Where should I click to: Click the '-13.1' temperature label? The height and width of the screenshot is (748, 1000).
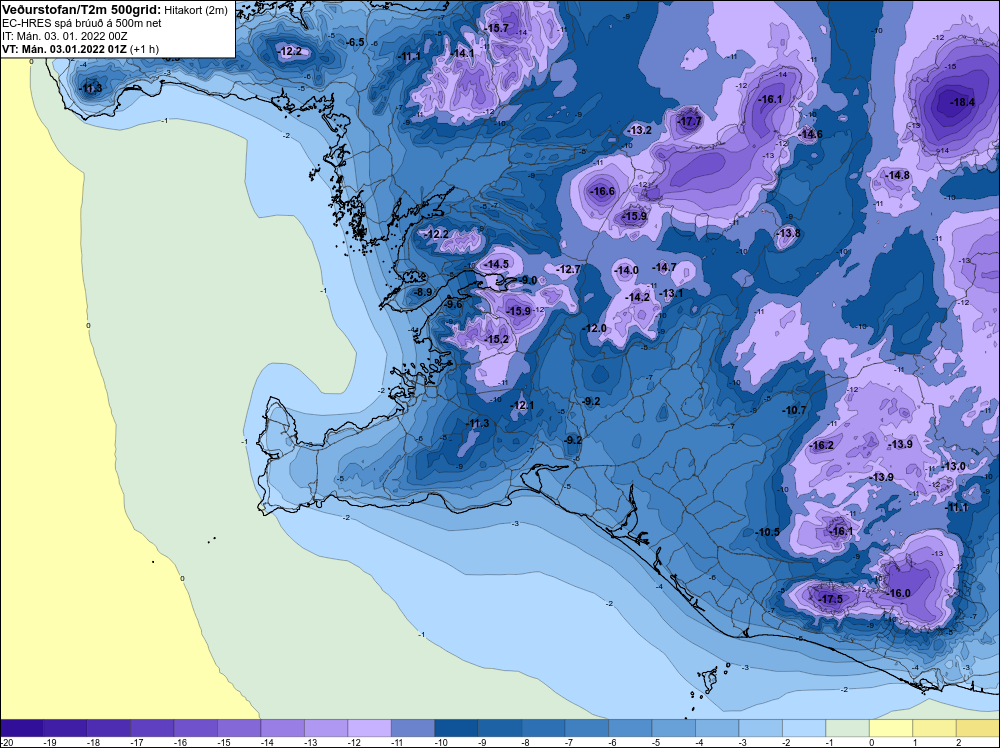click(x=670, y=293)
